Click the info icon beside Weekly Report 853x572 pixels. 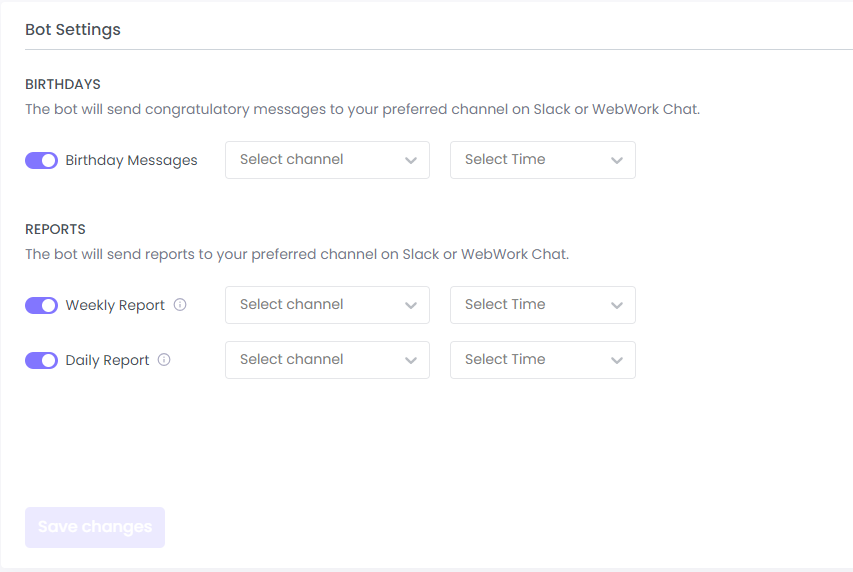click(180, 305)
